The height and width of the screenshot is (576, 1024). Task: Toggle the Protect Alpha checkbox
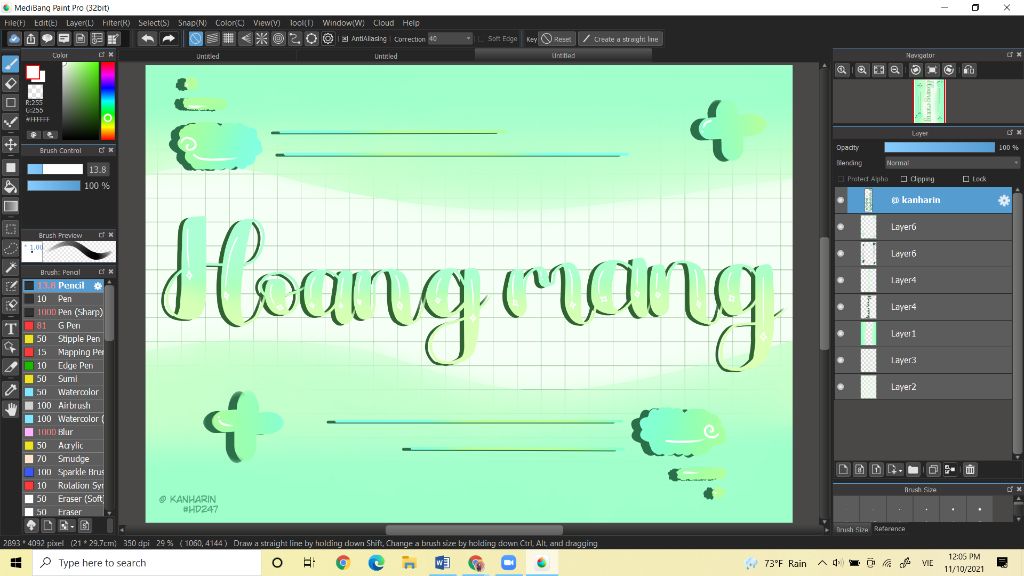pyautogui.click(x=840, y=179)
